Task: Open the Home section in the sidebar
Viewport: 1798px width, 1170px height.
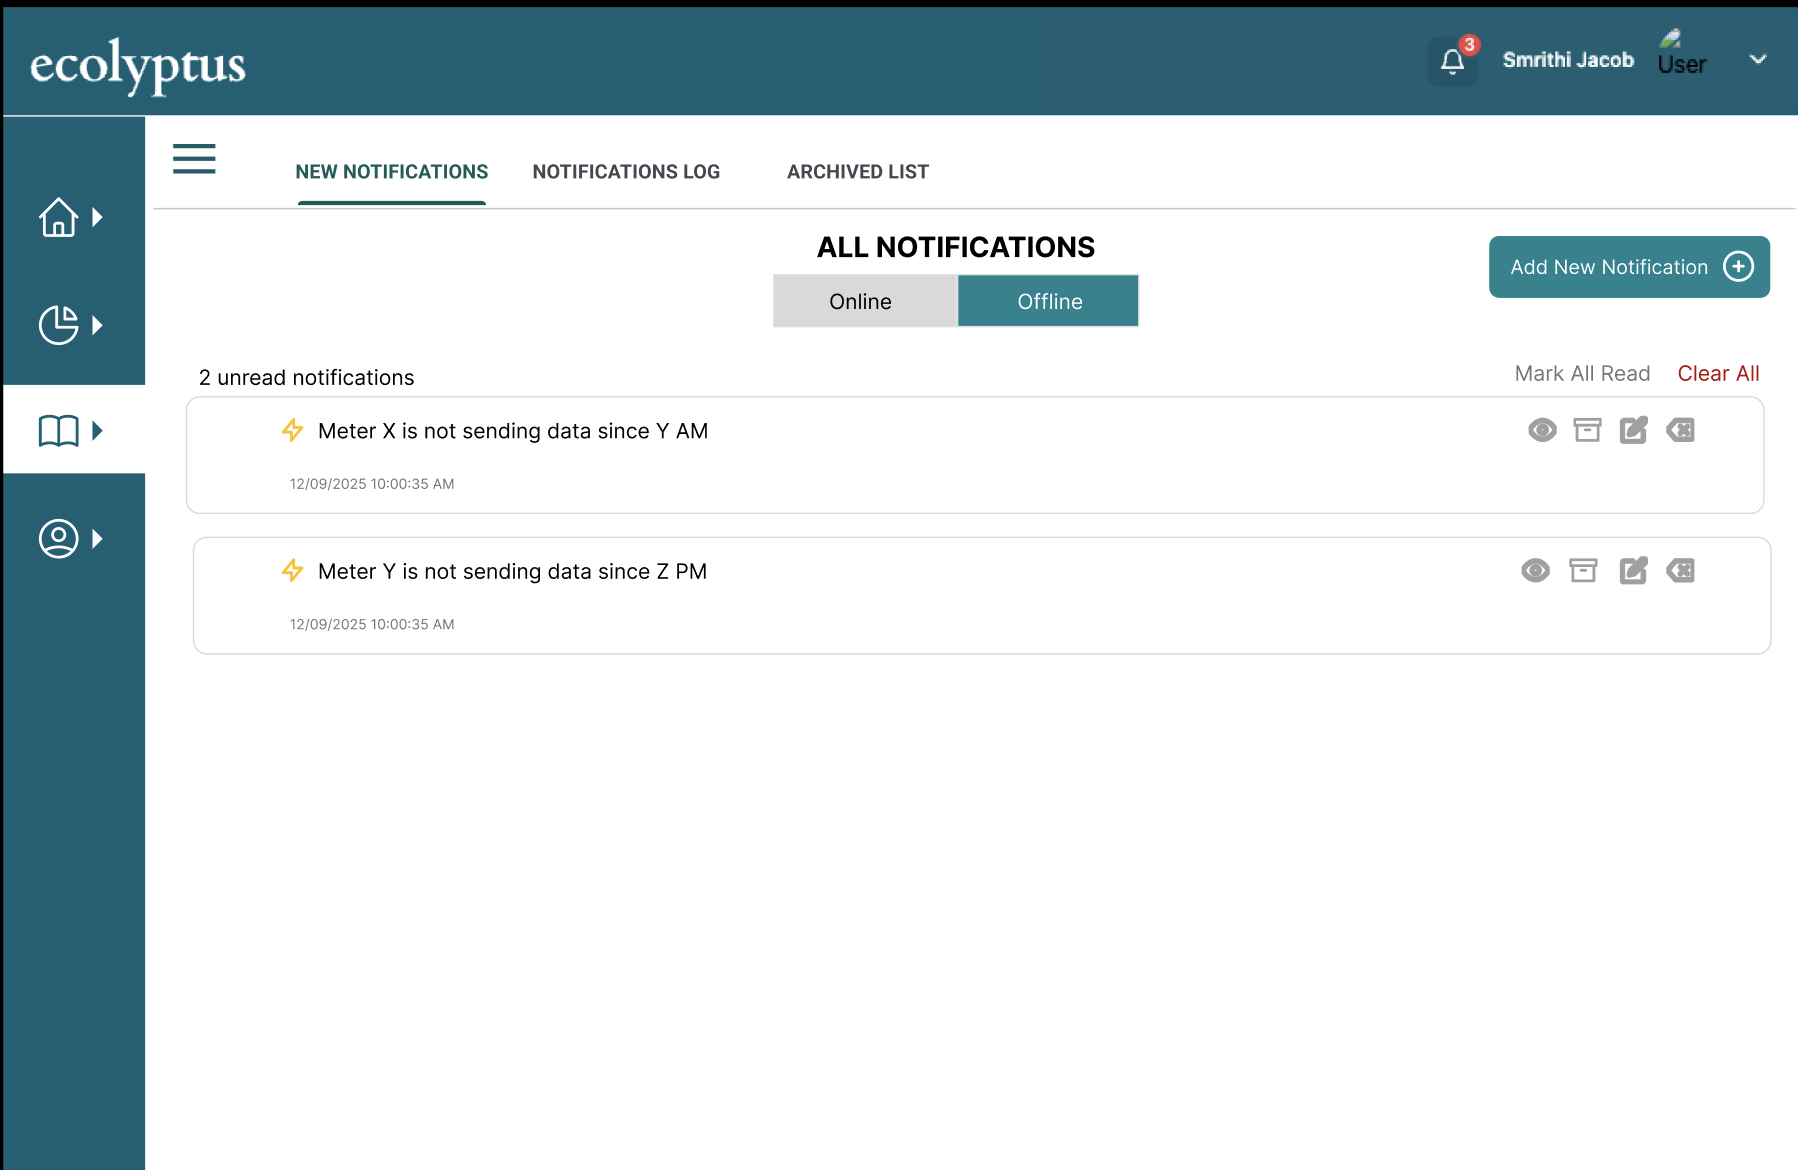Action: (x=59, y=217)
